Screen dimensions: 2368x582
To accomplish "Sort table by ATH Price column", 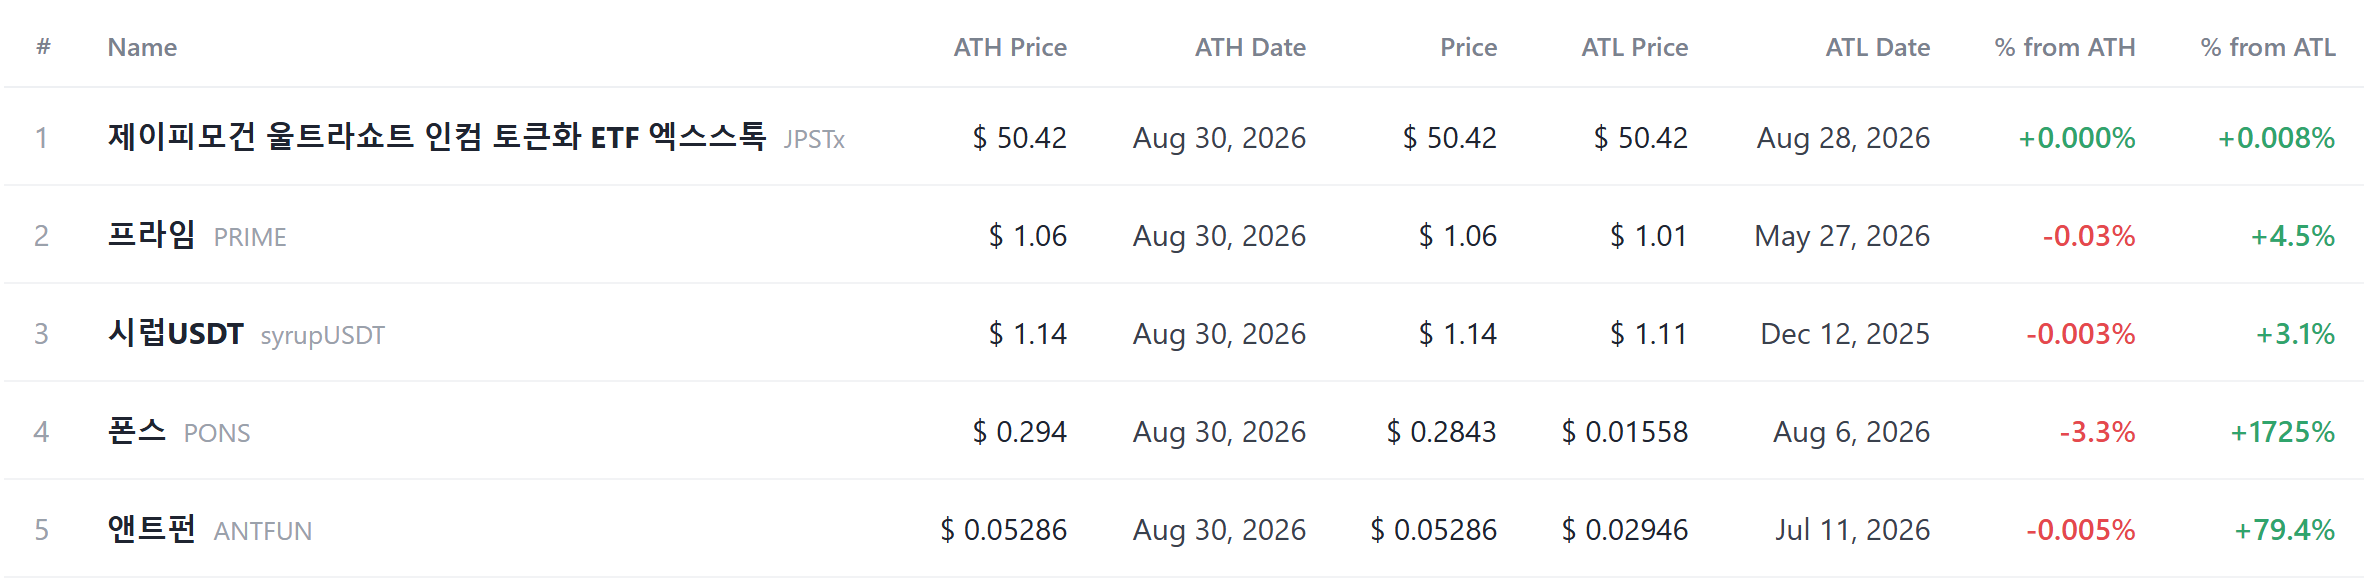I will (x=1010, y=47).
